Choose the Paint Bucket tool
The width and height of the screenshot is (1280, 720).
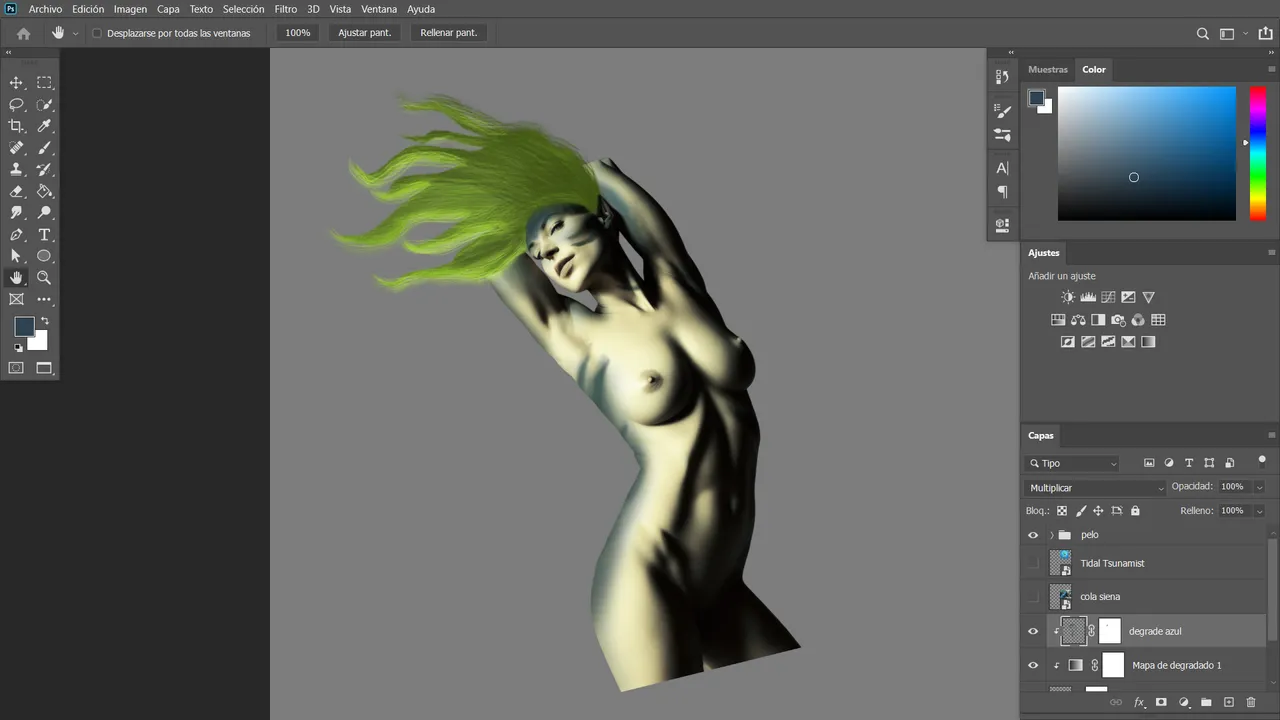tap(44, 191)
